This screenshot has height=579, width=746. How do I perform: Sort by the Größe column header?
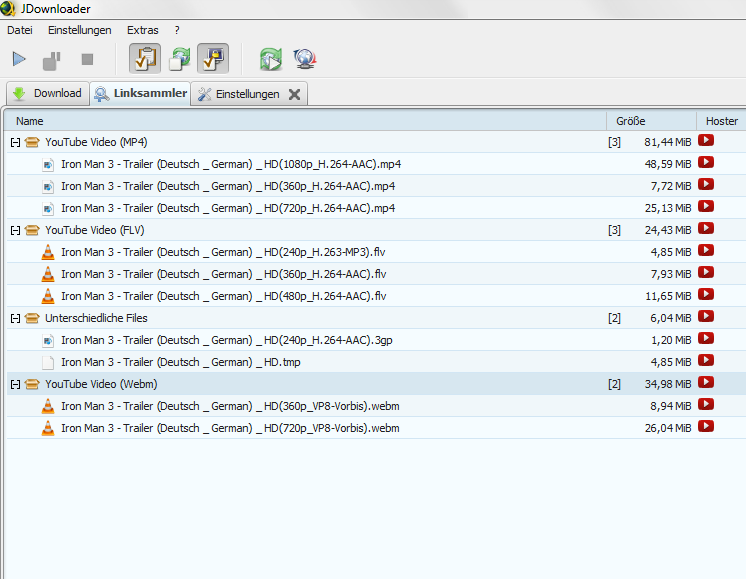(x=651, y=121)
